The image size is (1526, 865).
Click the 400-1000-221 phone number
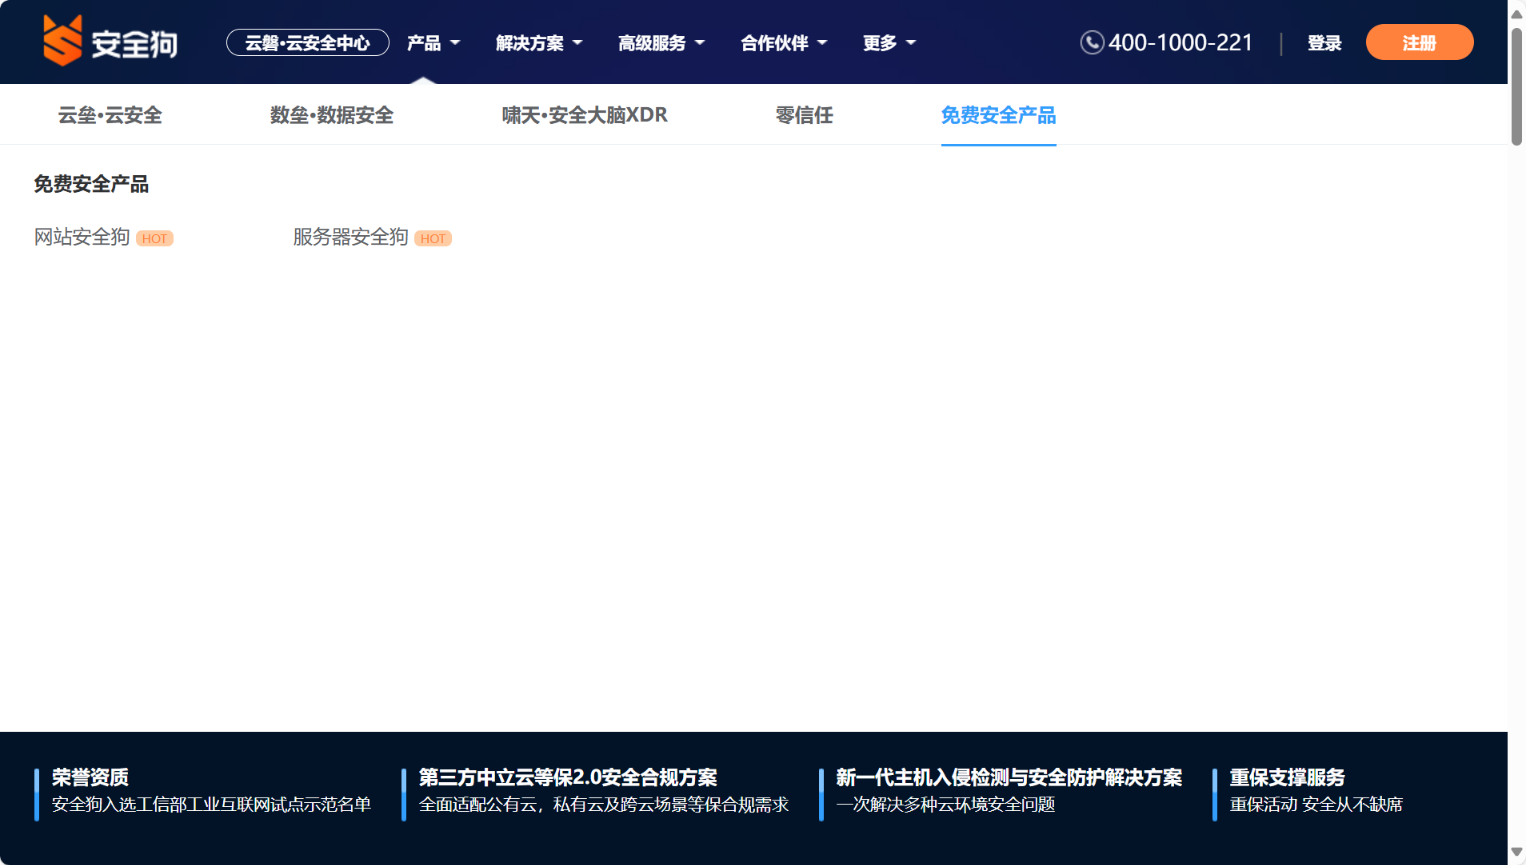[x=1181, y=43]
